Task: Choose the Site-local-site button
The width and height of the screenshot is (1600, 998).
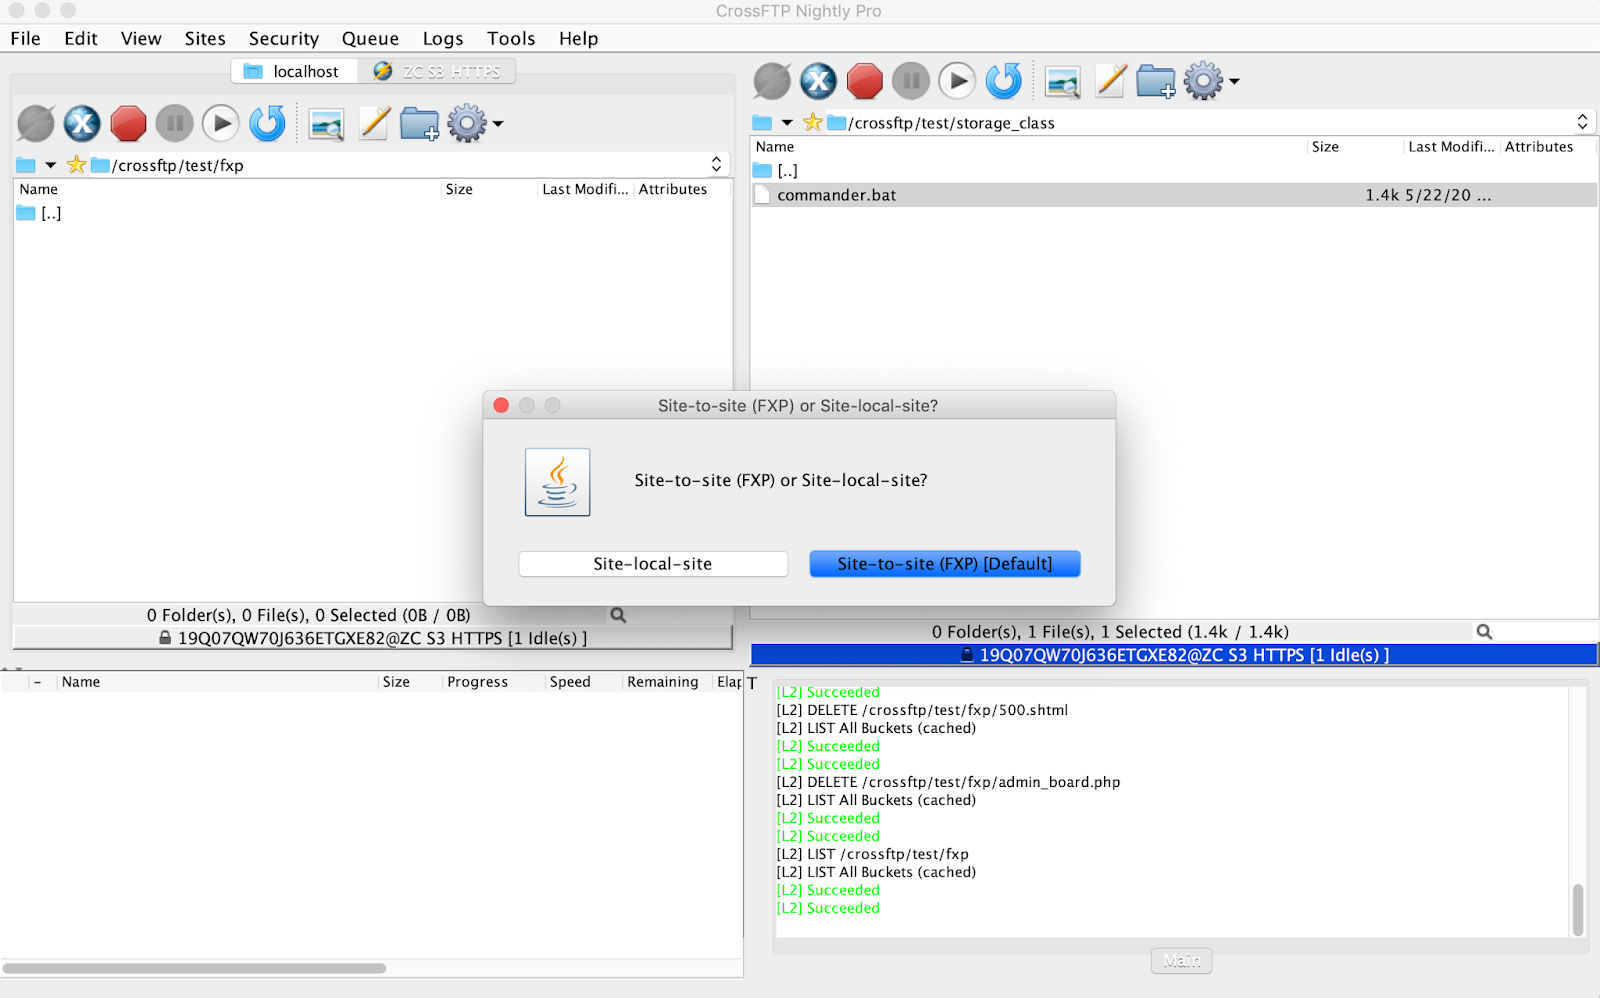Action: [653, 564]
